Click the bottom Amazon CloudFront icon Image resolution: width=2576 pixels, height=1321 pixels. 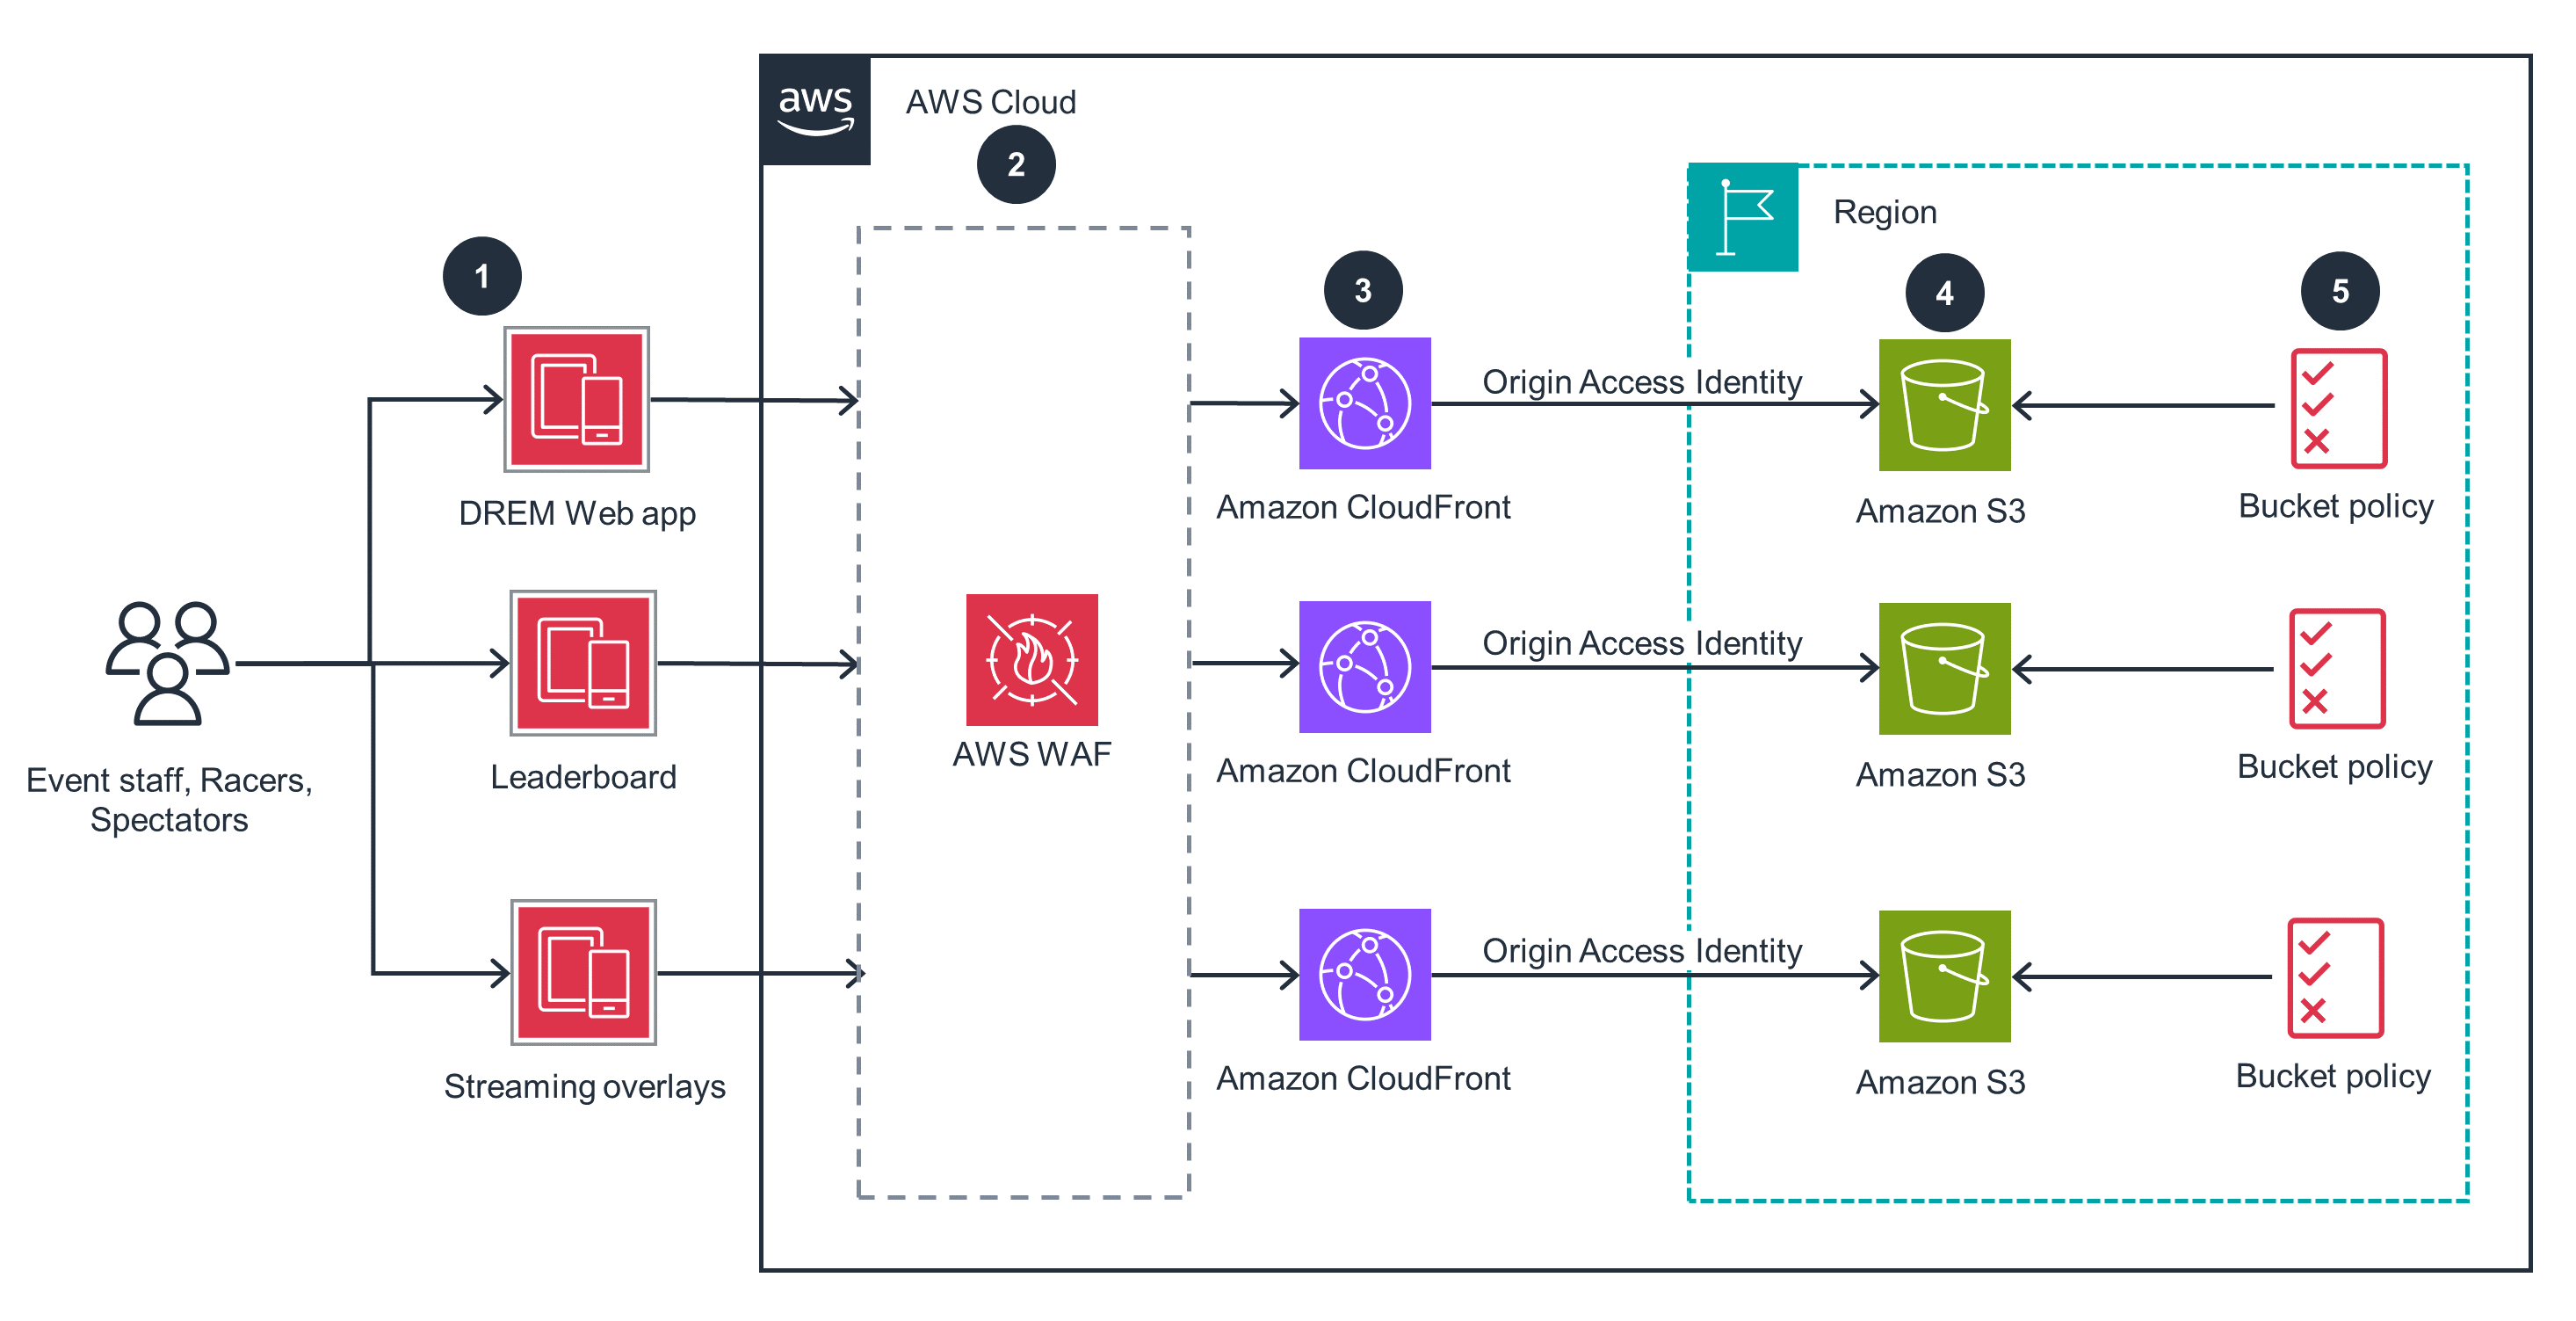(x=1365, y=975)
